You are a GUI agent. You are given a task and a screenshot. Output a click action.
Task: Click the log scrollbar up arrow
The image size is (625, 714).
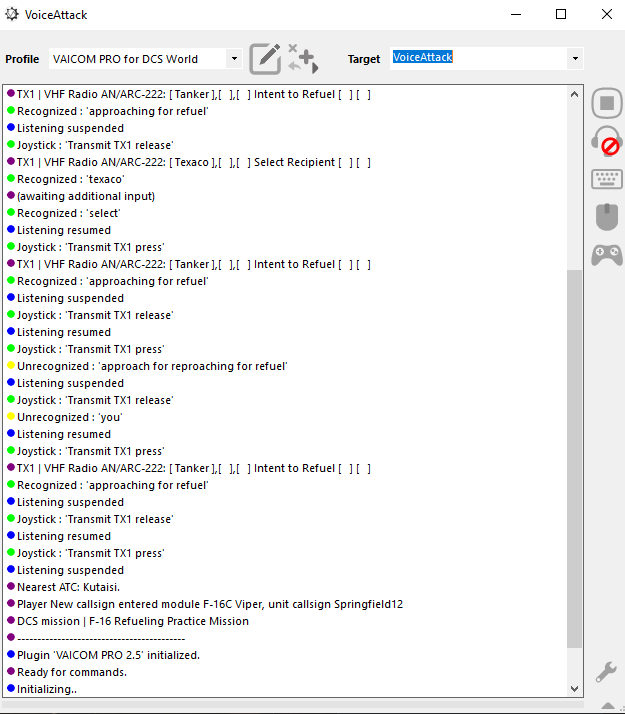pyautogui.click(x=574, y=94)
